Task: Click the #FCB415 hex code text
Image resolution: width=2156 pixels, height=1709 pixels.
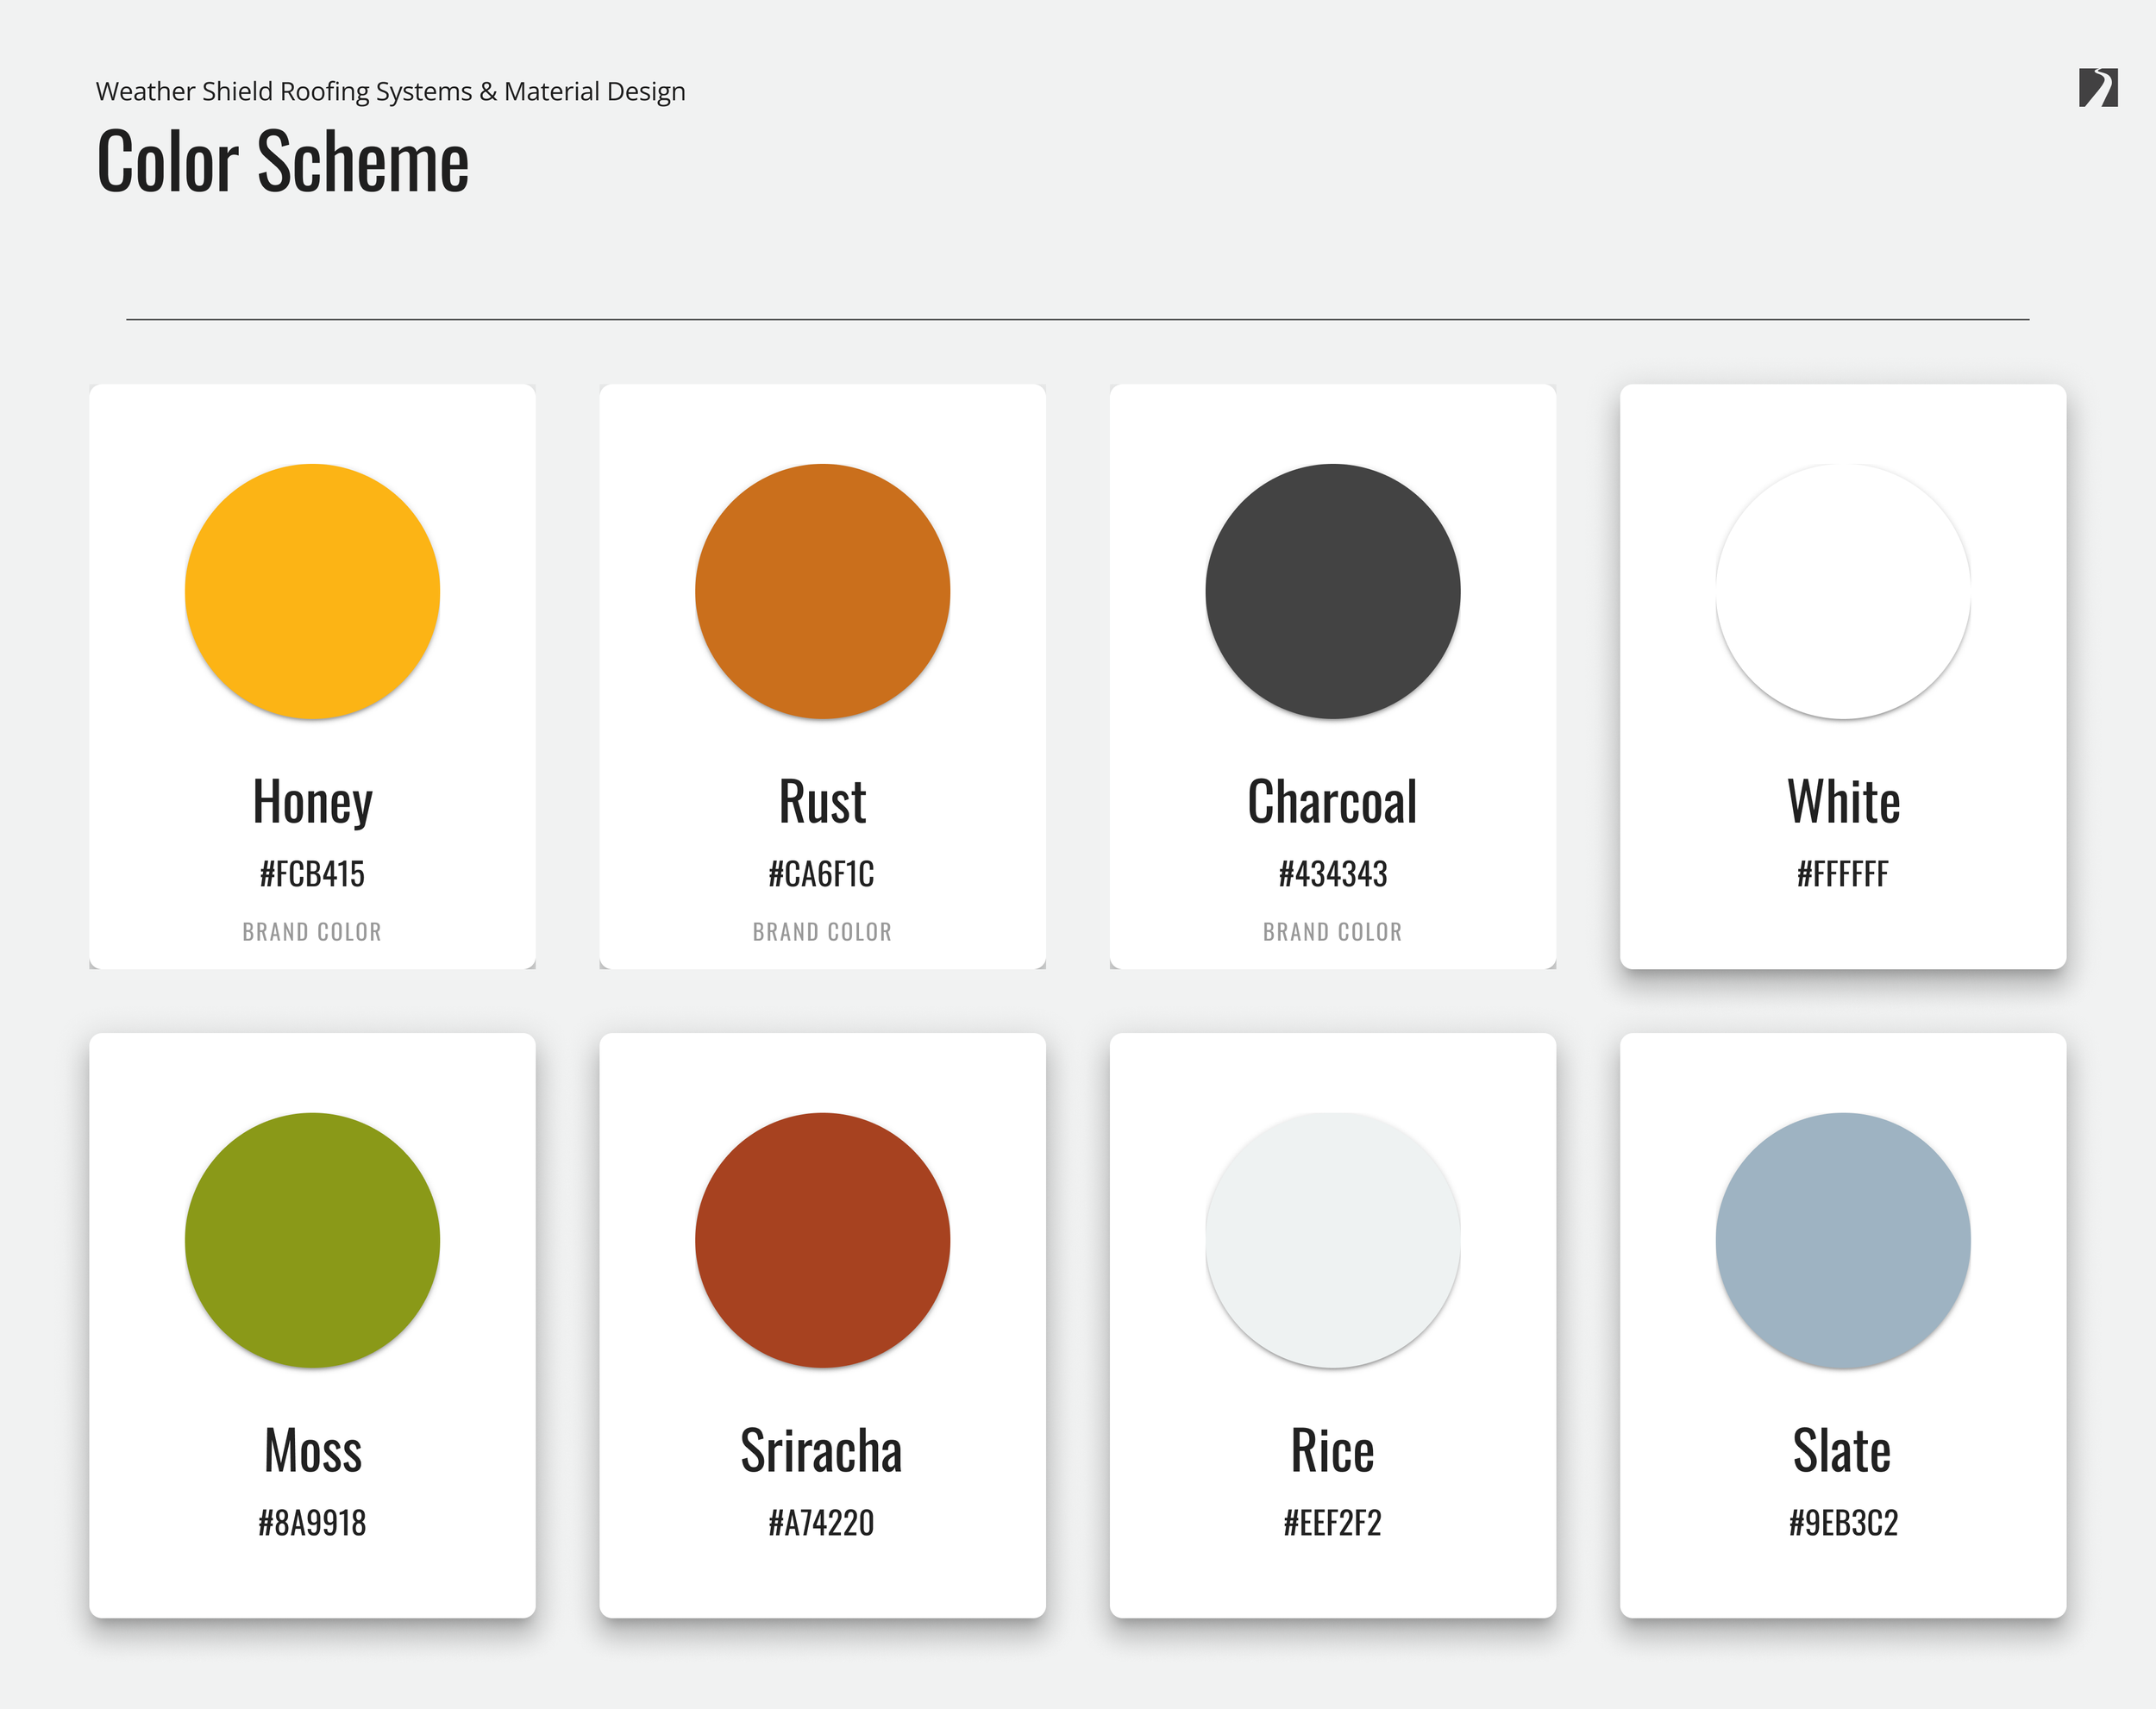Action: (312, 874)
